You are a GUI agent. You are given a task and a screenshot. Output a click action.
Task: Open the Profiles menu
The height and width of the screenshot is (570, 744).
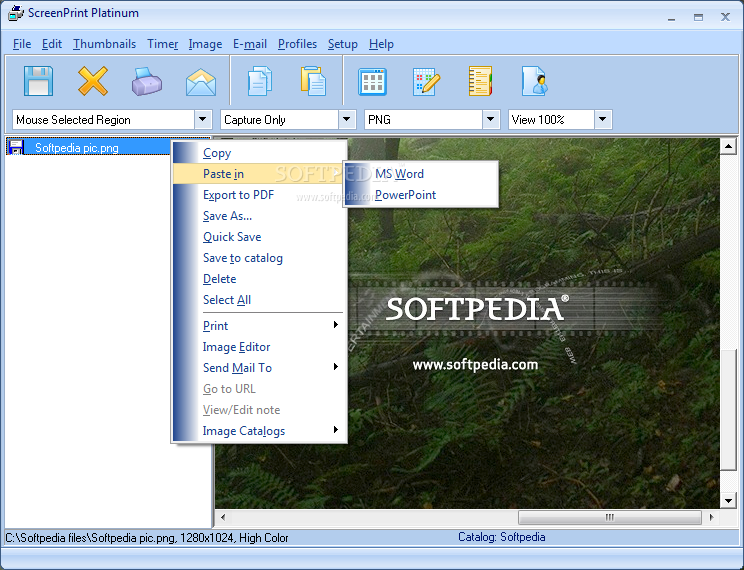[x=297, y=44]
